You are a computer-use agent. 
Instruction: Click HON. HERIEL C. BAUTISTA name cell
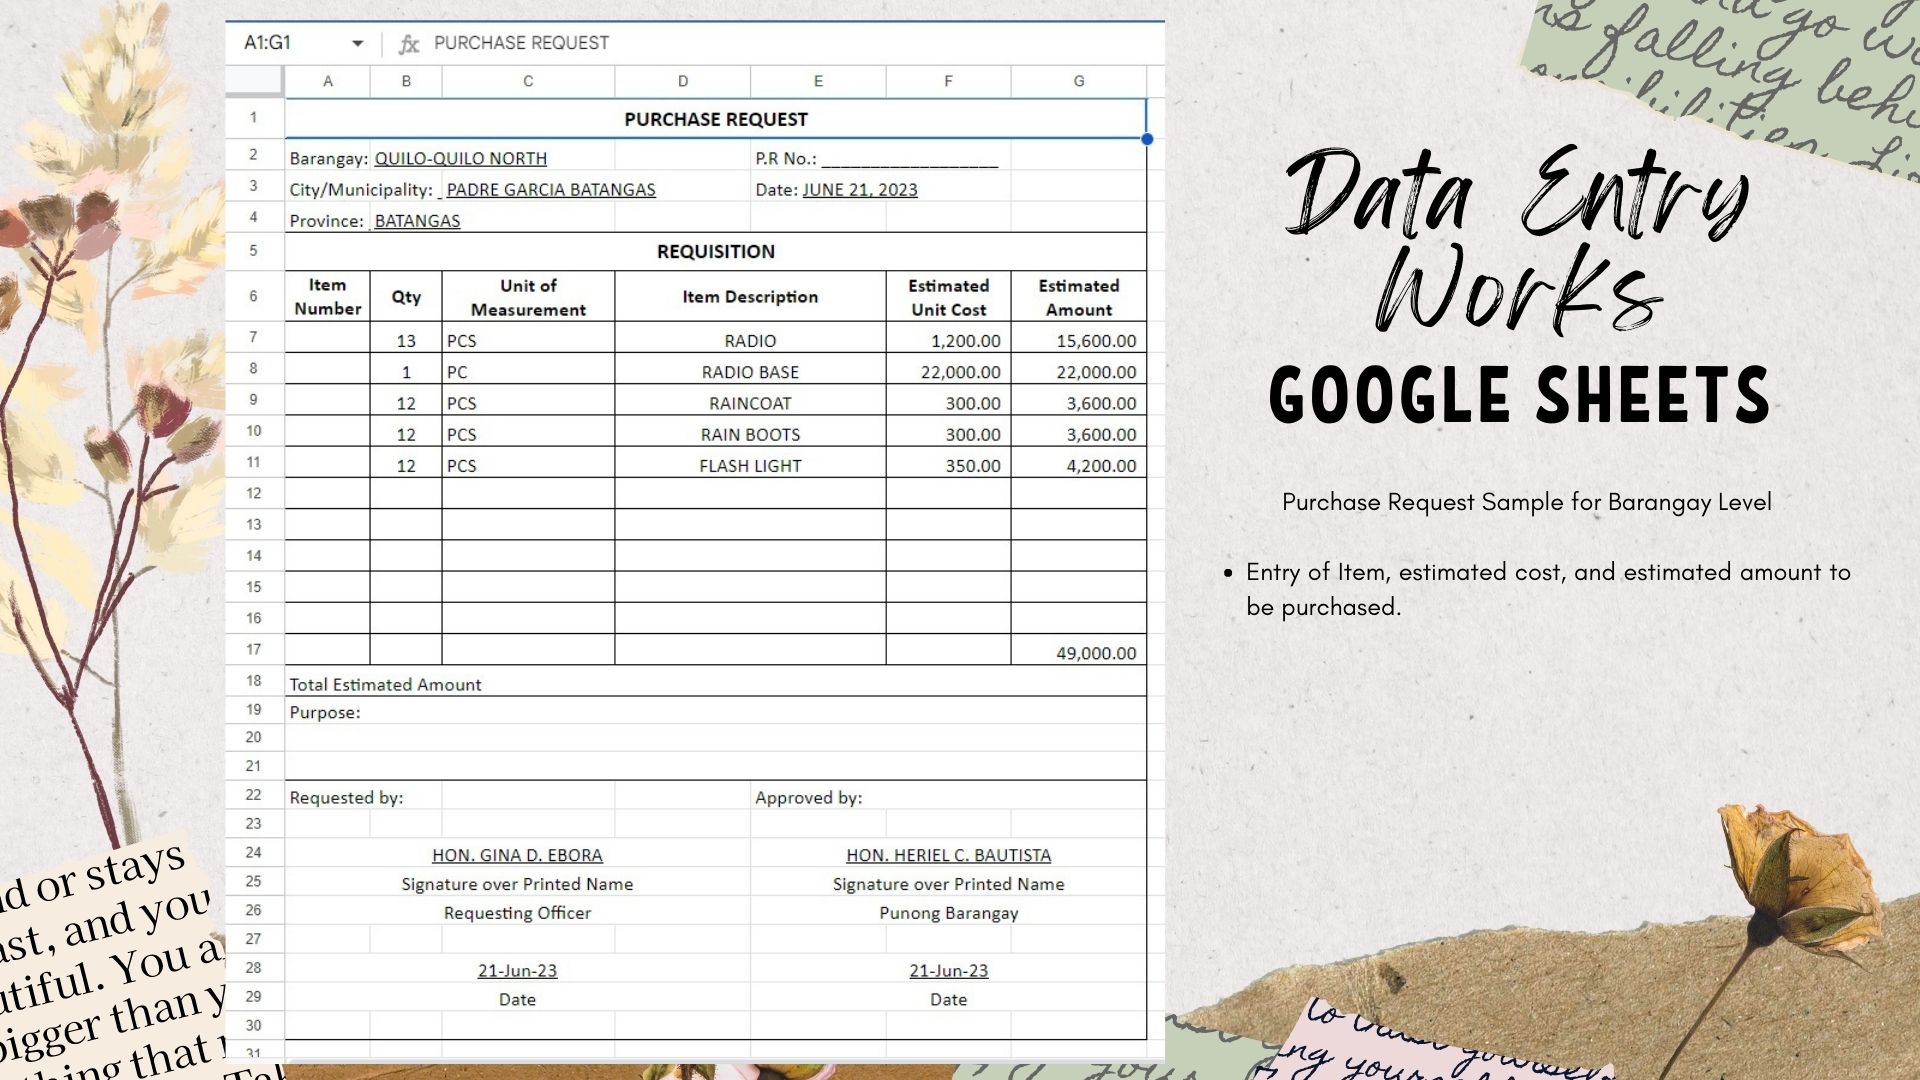pyautogui.click(x=948, y=855)
